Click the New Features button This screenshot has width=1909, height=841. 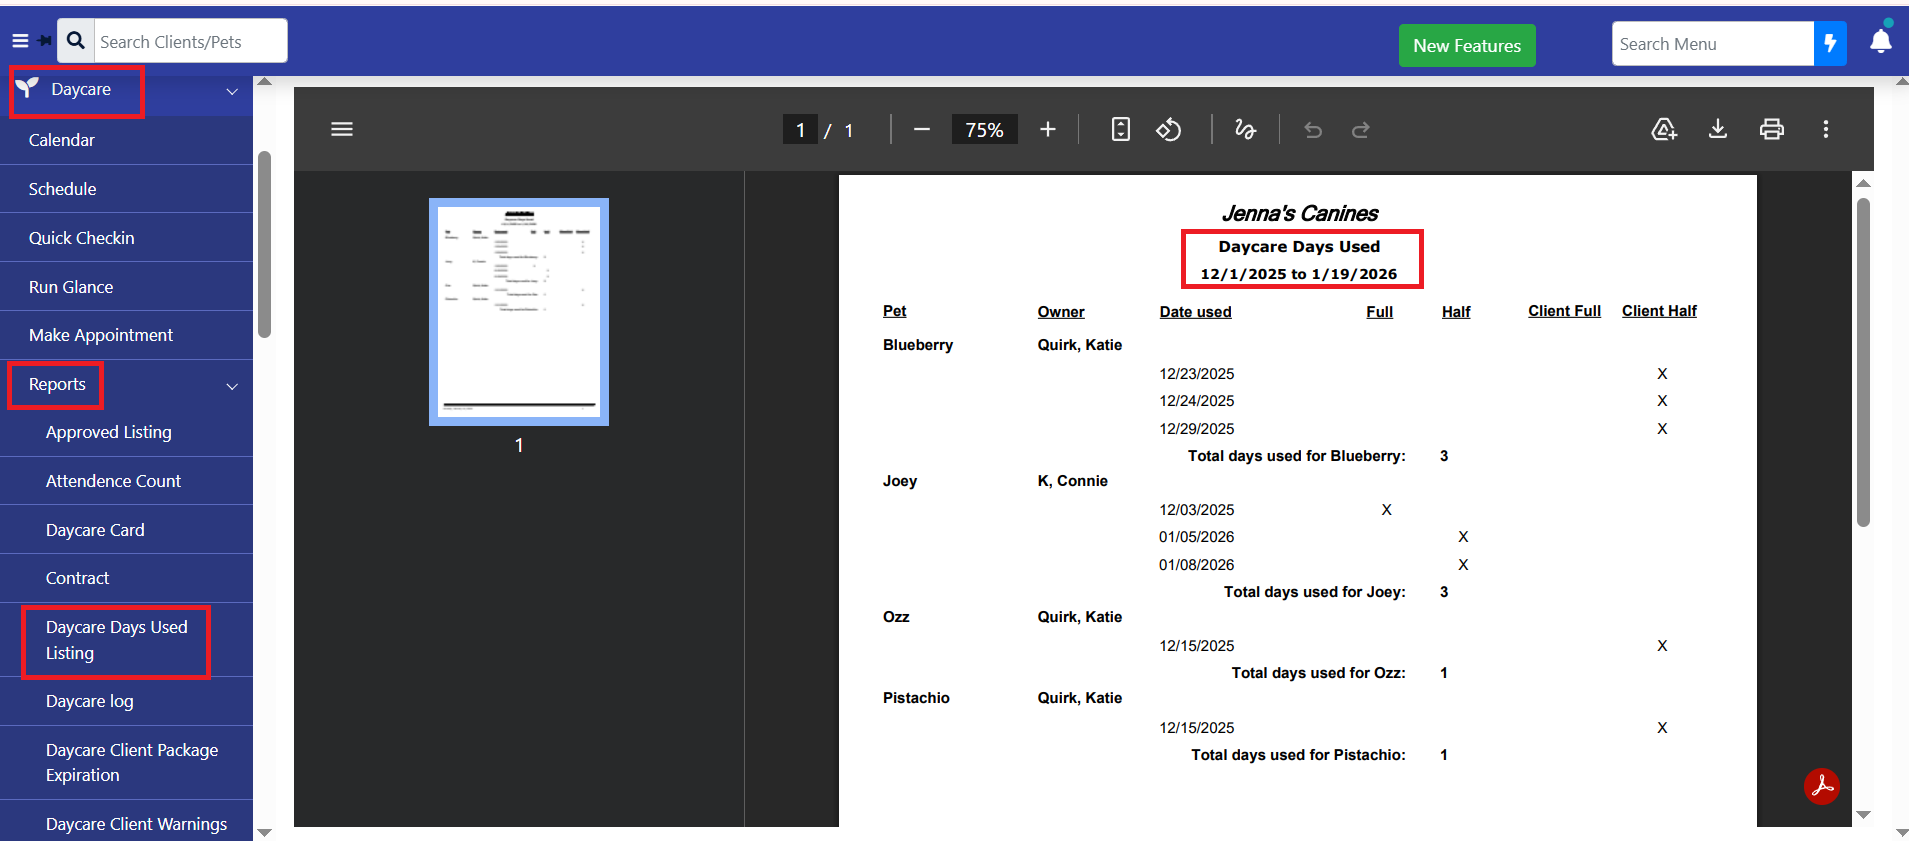pos(1466,46)
